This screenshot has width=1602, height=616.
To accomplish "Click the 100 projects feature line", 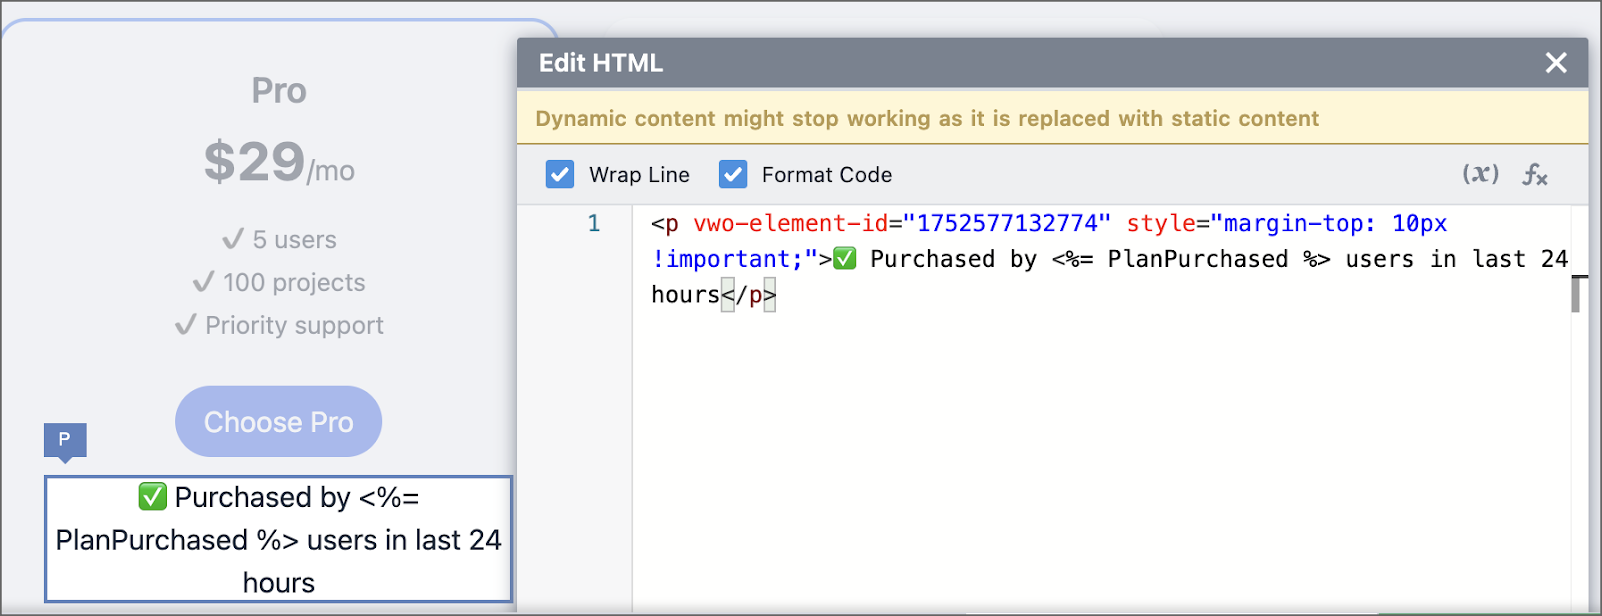I will [x=279, y=283].
